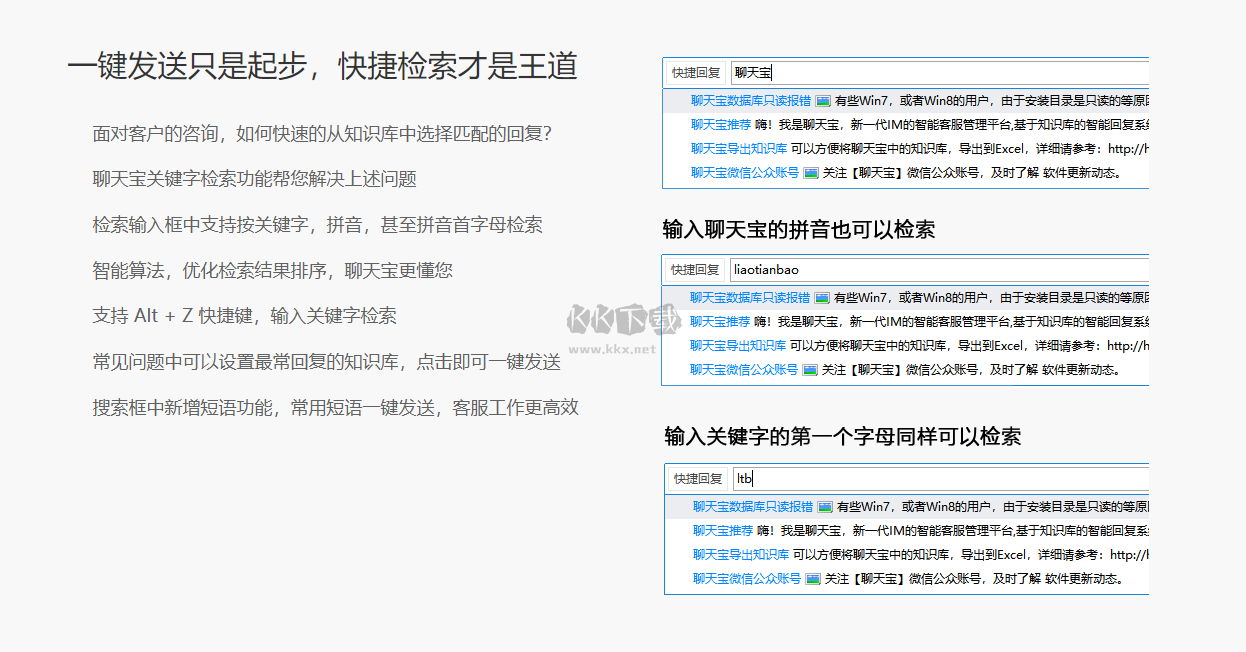Viewport: 1246px width, 652px height.
Task: Click 嗨！我是聊天宝 description in 聊天宝 query panel
Action: (x=952, y=125)
